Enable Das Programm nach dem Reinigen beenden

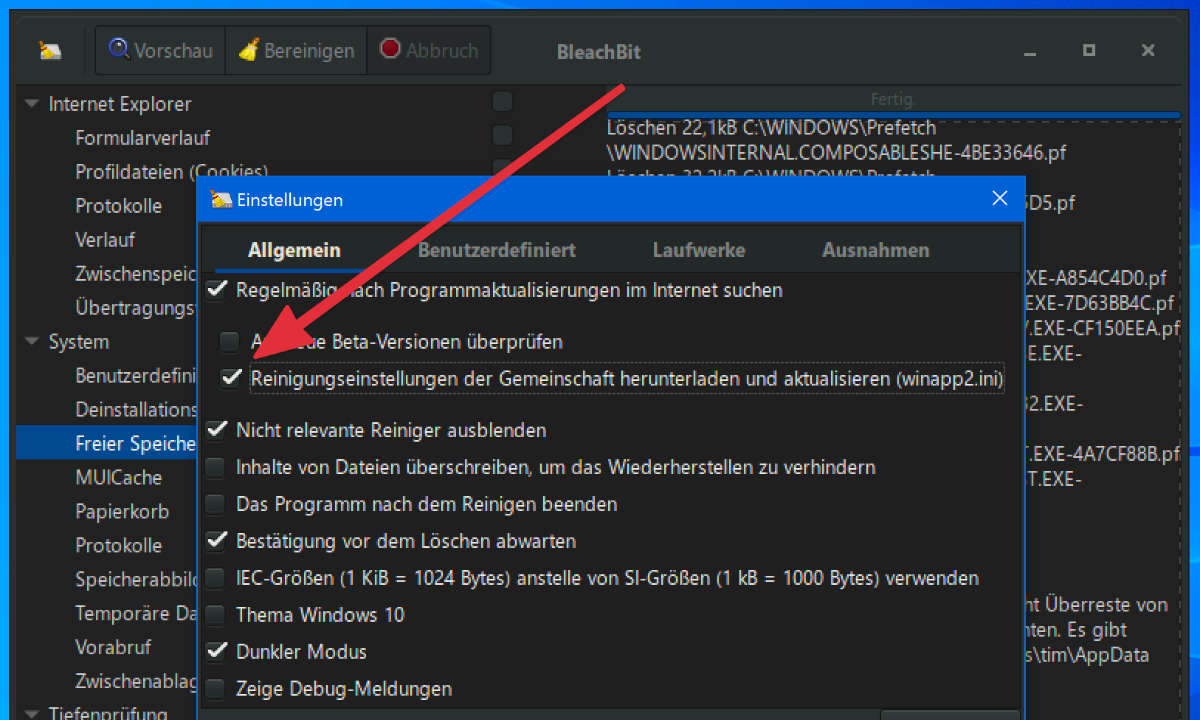click(216, 504)
